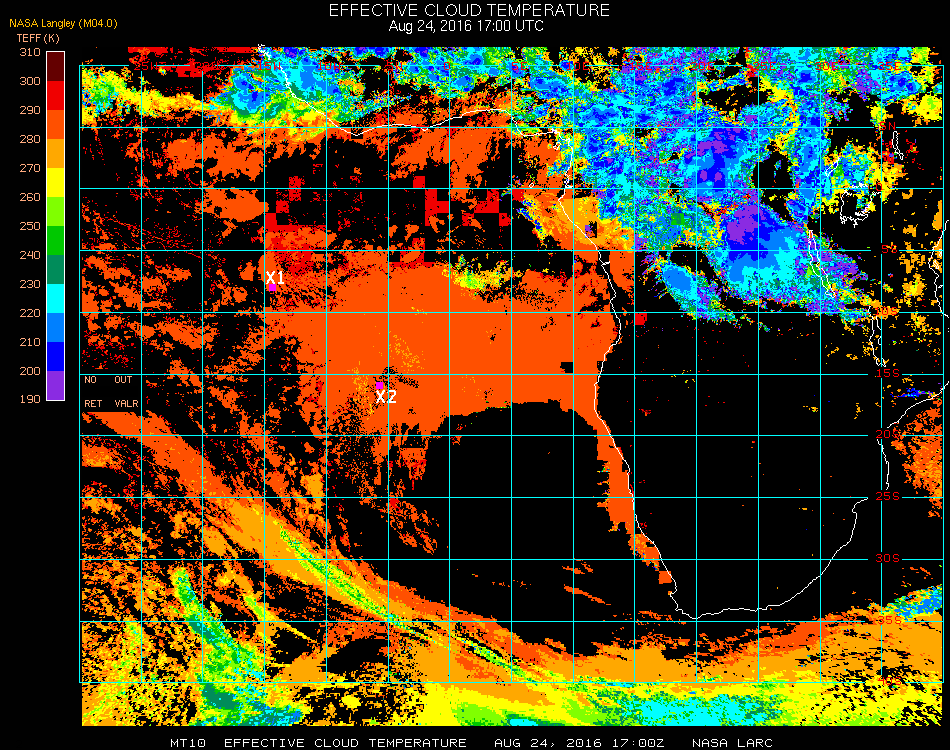Click the magenta X2 marker on the map

(x=379, y=385)
